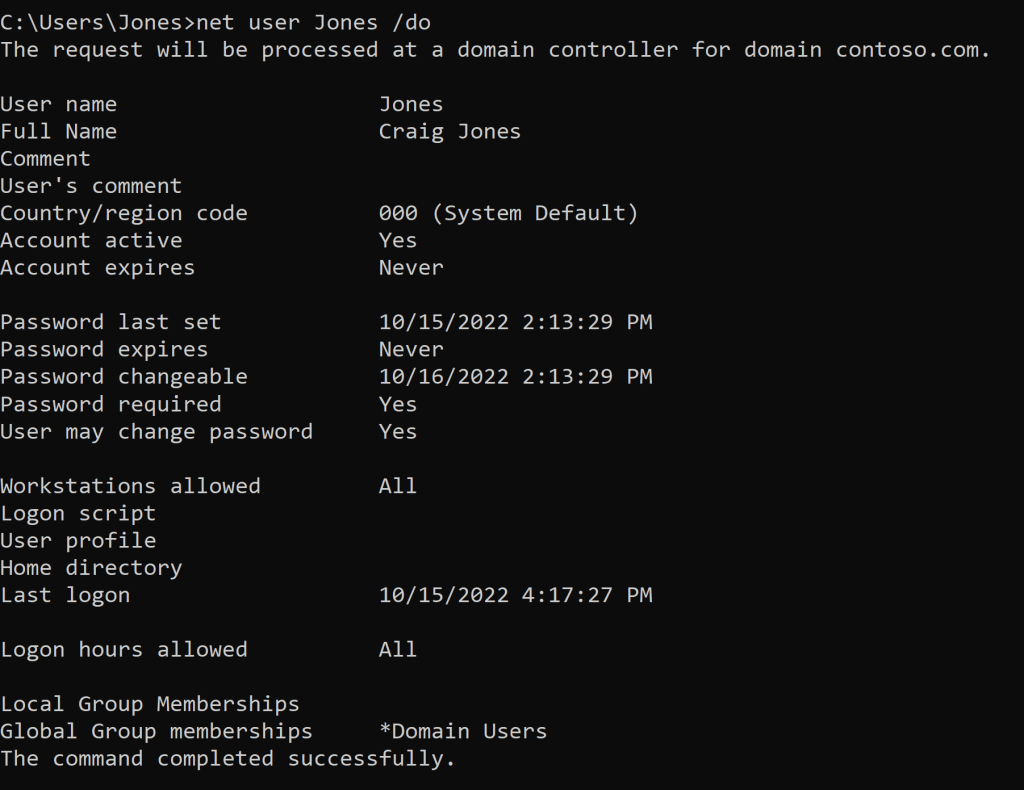Click the 'net user Jones /do' command text
The height and width of the screenshot is (790, 1024).
(x=314, y=22)
